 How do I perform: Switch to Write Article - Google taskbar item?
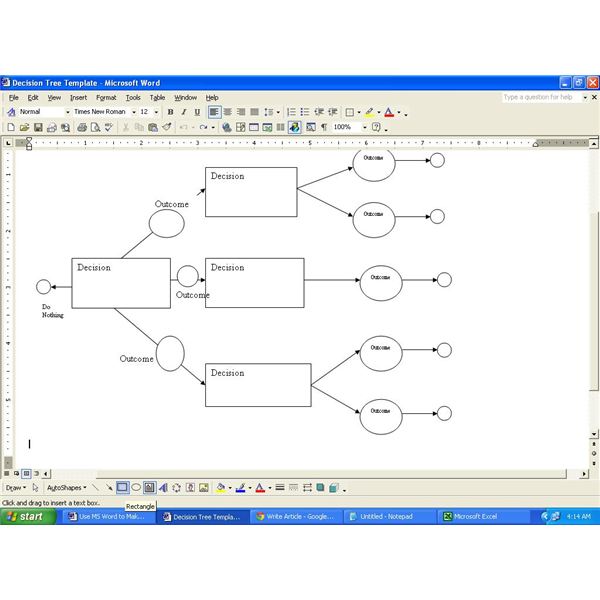295,517
